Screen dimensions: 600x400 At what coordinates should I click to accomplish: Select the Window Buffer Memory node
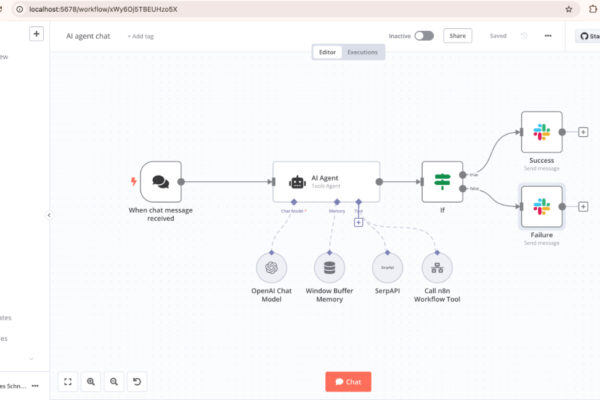point(329,268)
